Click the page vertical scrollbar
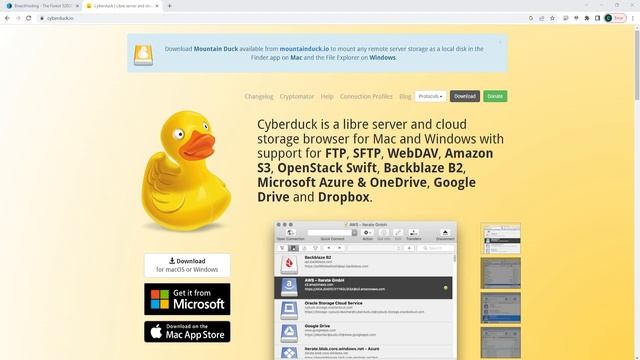Viewport: 640px width, 360px height. point(637,65)
